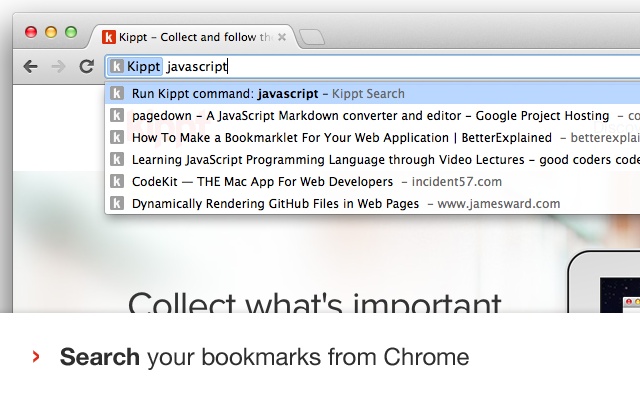Screen dimensions: 640x400
Task: Click the Kippt keyword chip in the omnibox
Action: pos(136,67)
